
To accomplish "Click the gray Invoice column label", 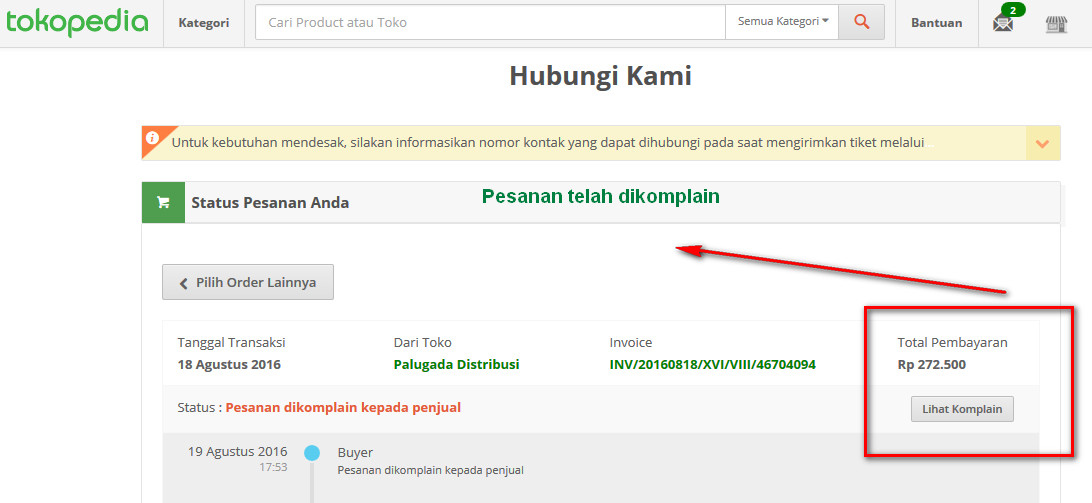I will tap(630, 343).
